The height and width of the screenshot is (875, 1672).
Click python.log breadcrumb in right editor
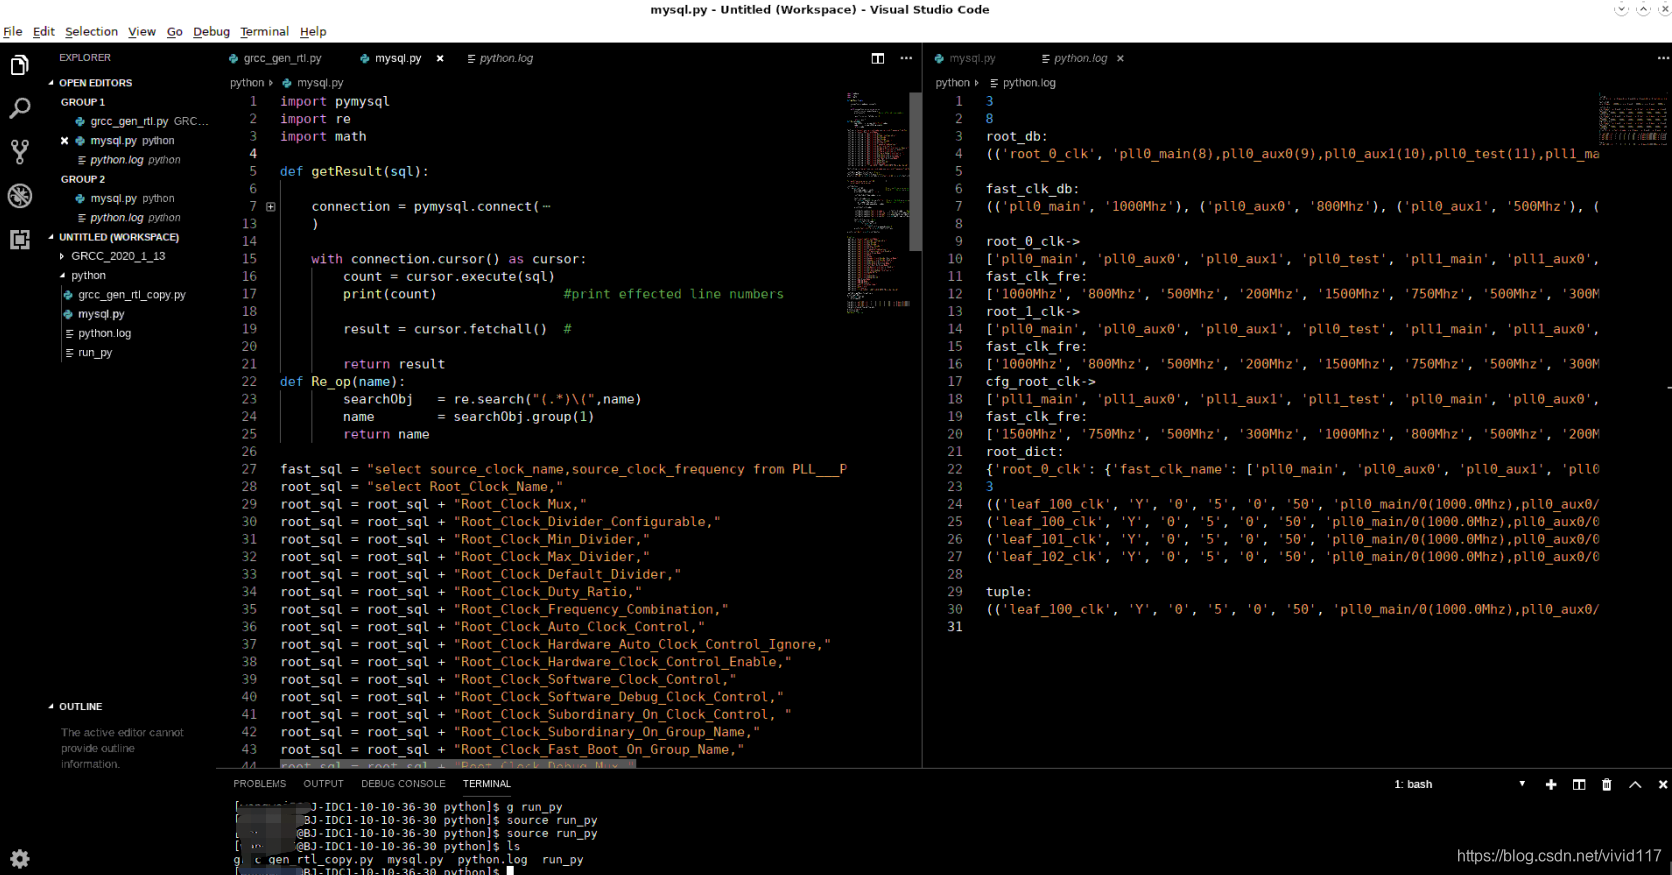point(1029,83)
